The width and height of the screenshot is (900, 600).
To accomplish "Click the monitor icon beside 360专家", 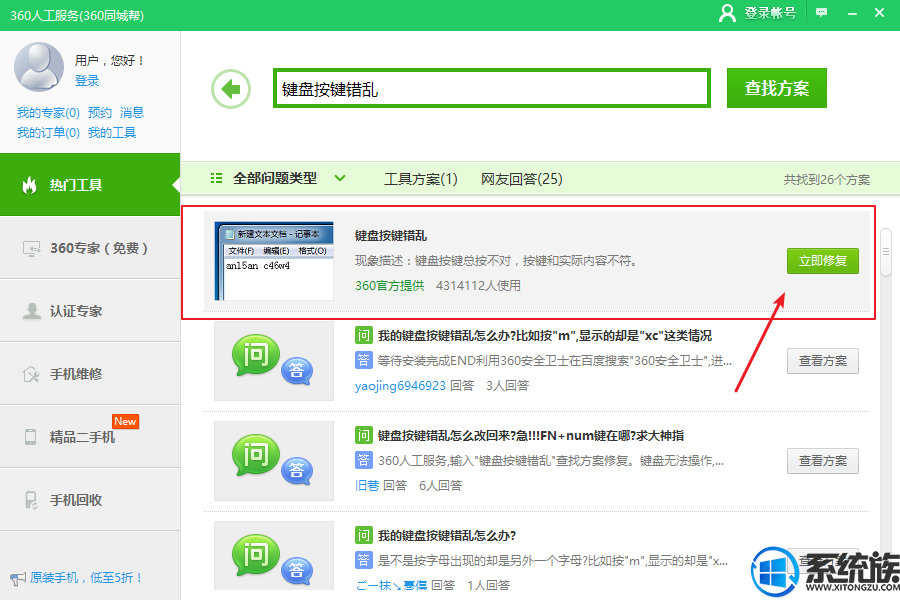I will click(31, 249).
